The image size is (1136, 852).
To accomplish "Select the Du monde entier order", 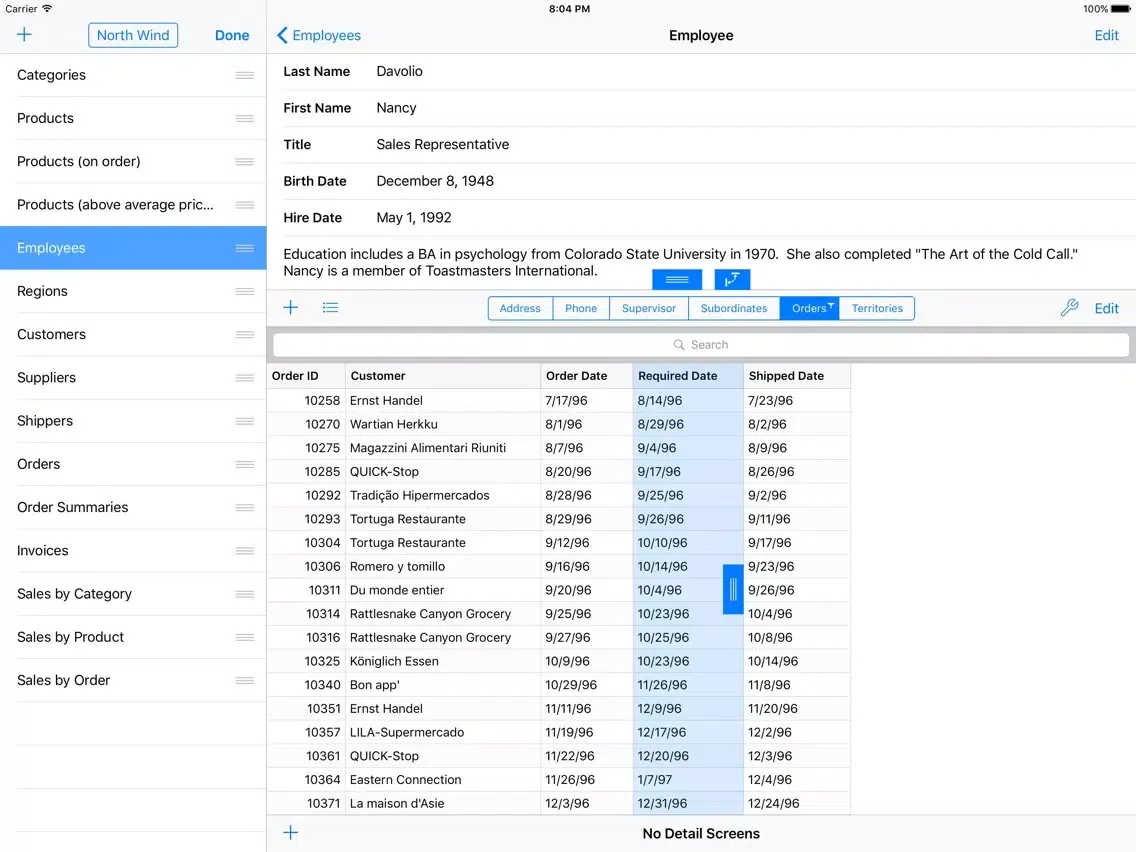I will (x=559, y=590).
